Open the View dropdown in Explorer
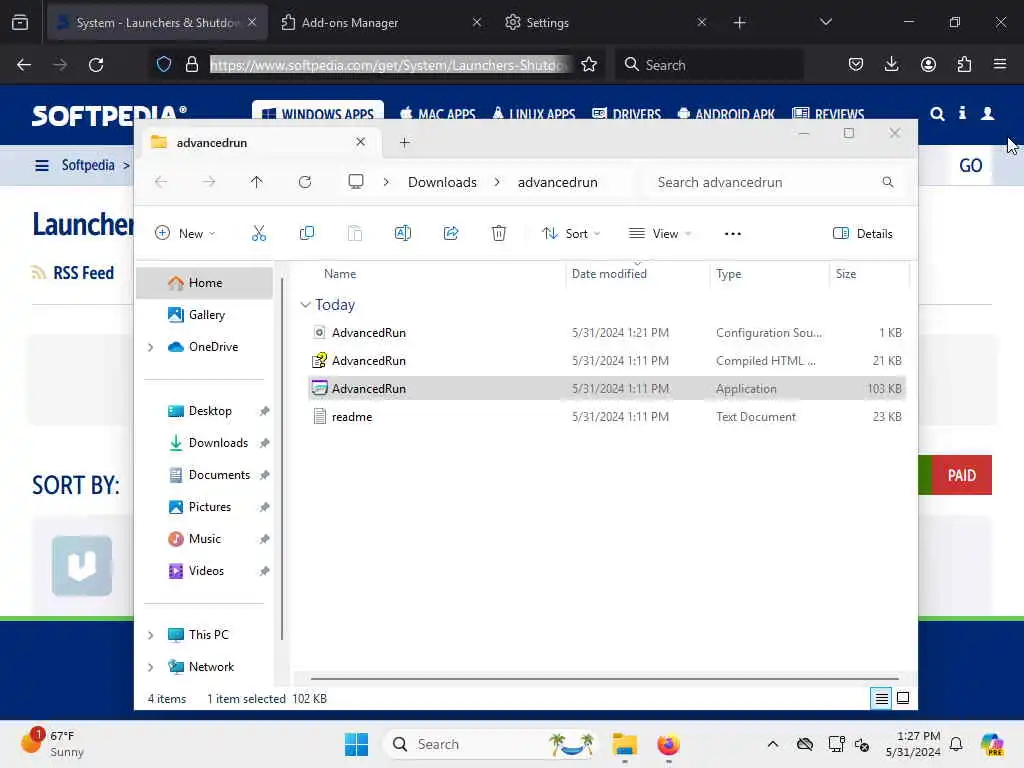The image size is (1024, 768). [660, 234]
